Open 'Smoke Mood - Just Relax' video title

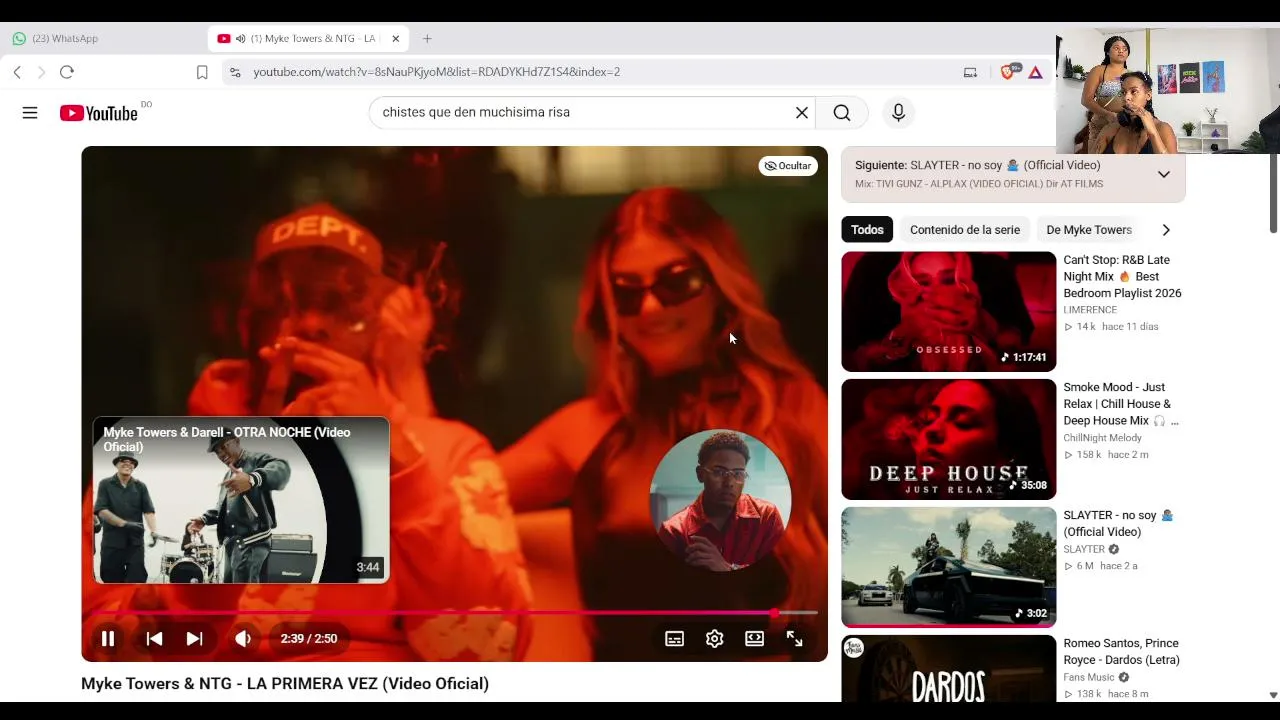(x=1121, y=404)
